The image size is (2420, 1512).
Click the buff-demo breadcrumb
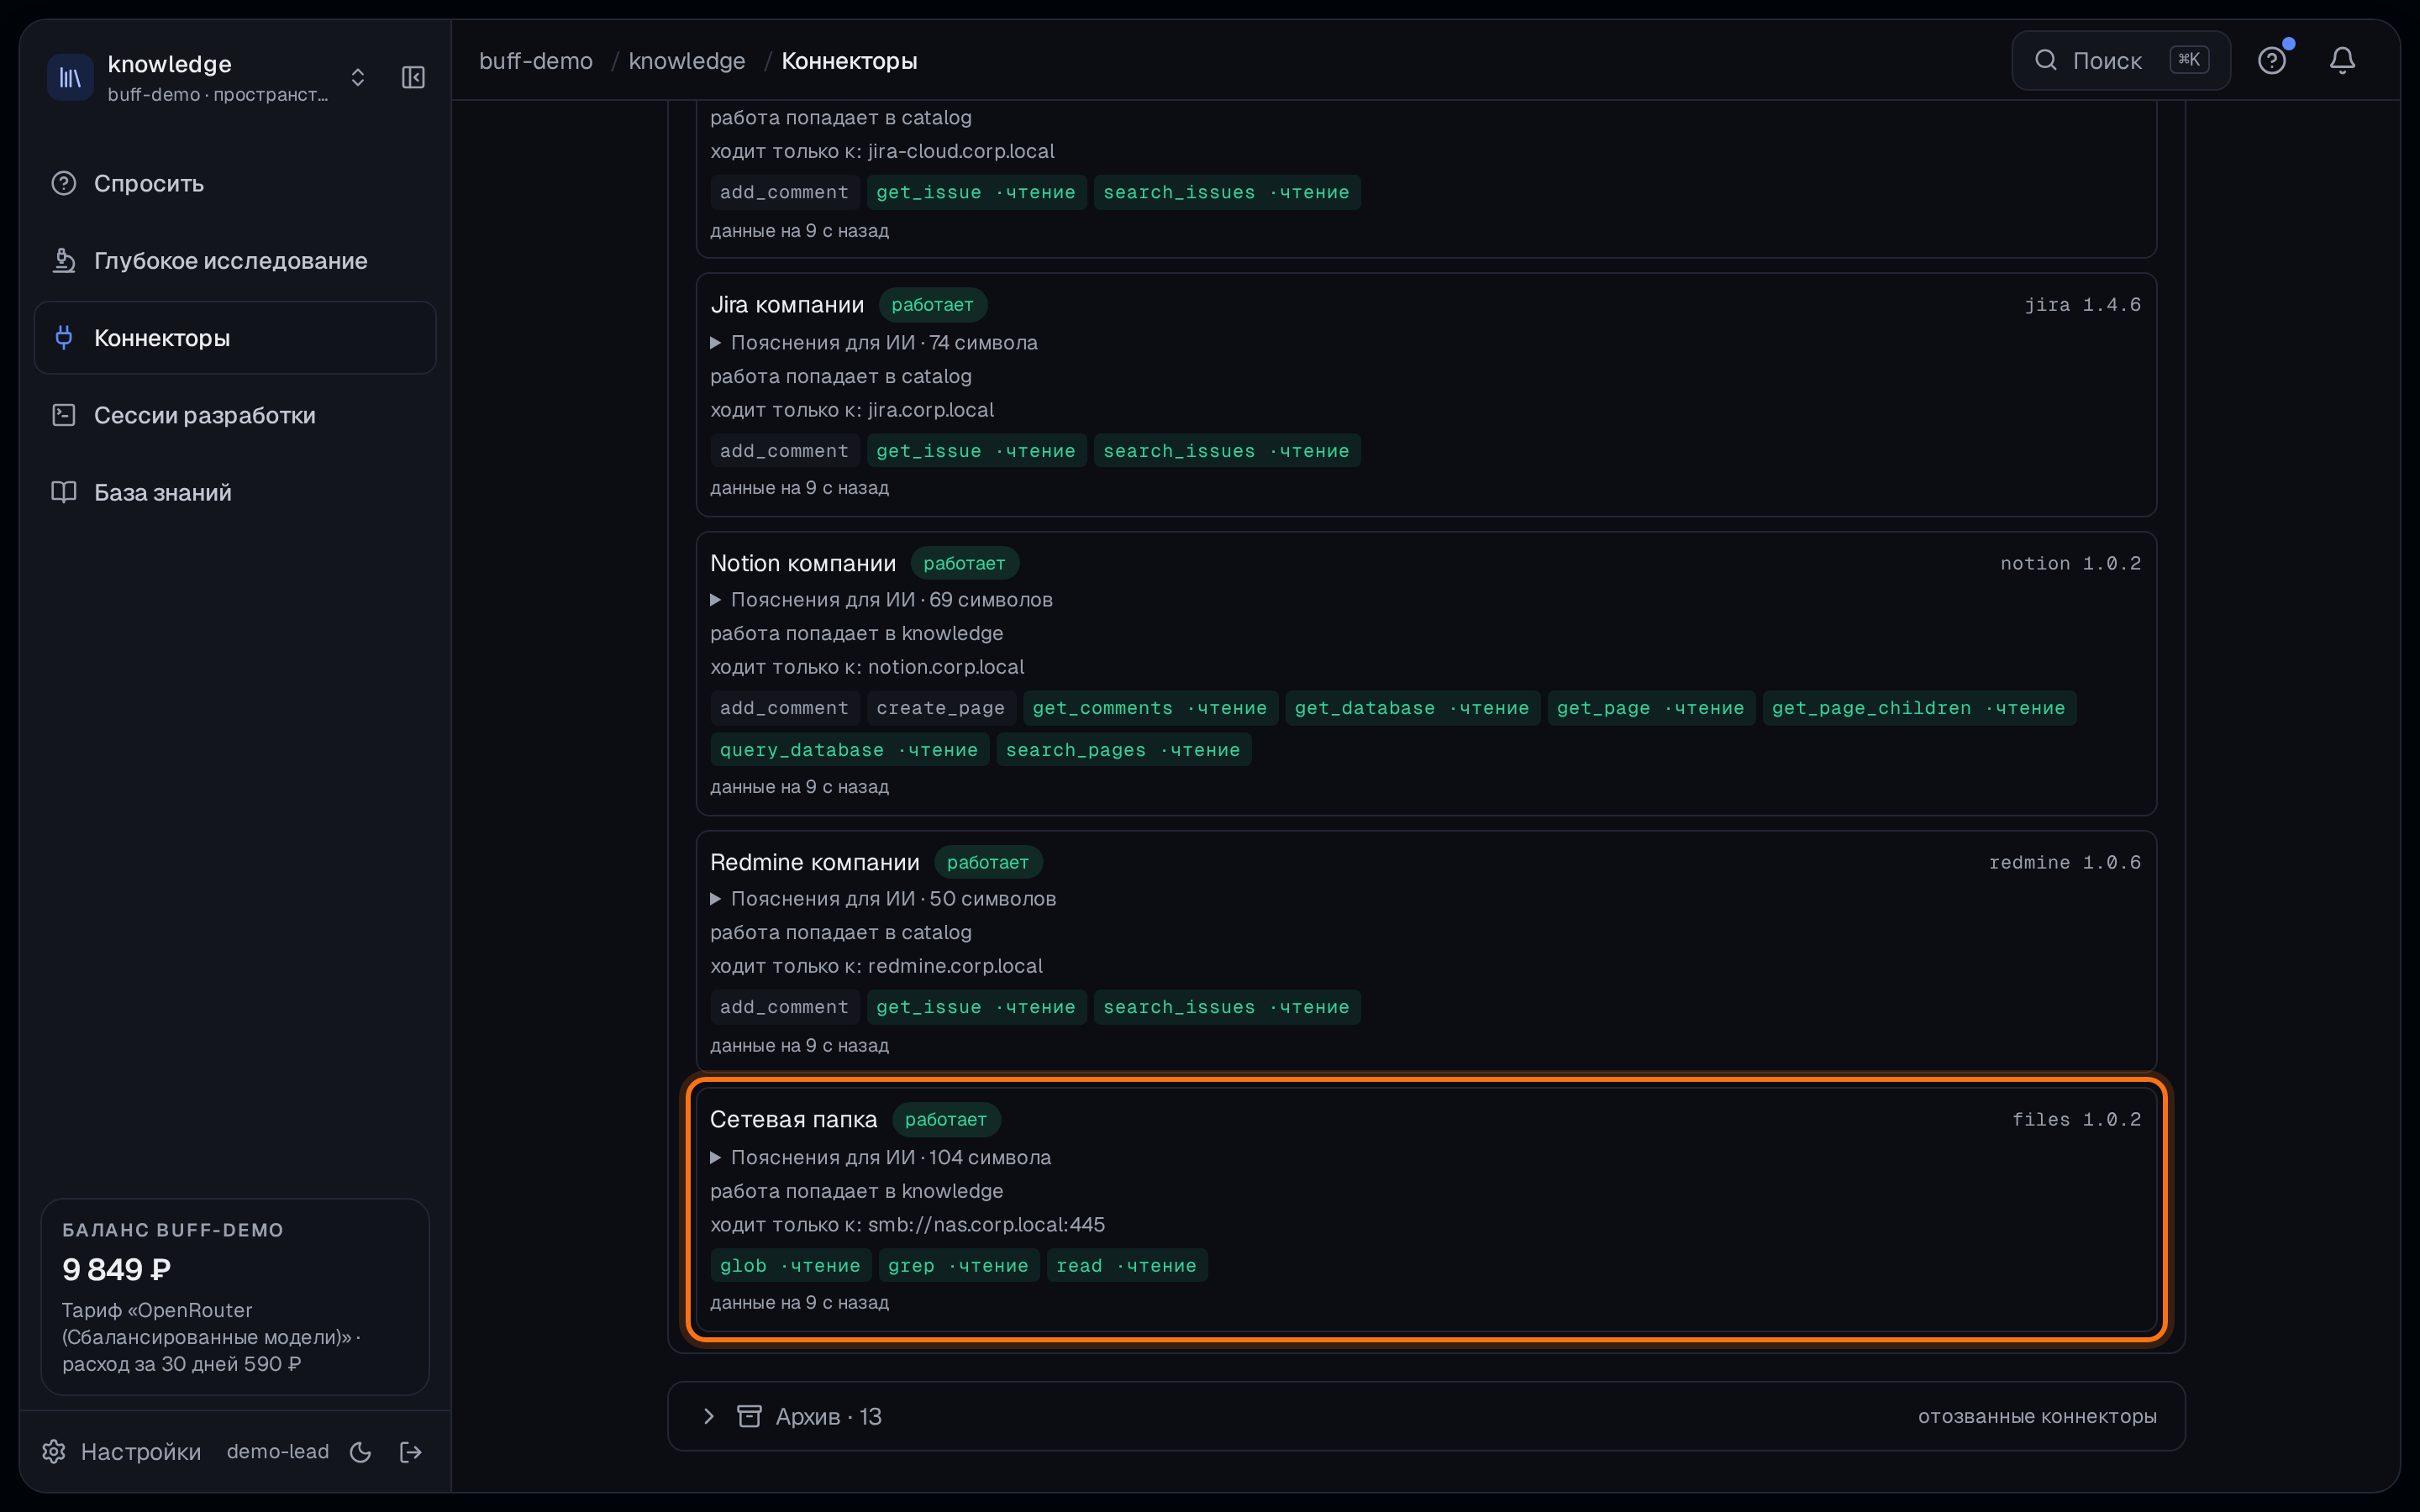(x=536, y=61)
